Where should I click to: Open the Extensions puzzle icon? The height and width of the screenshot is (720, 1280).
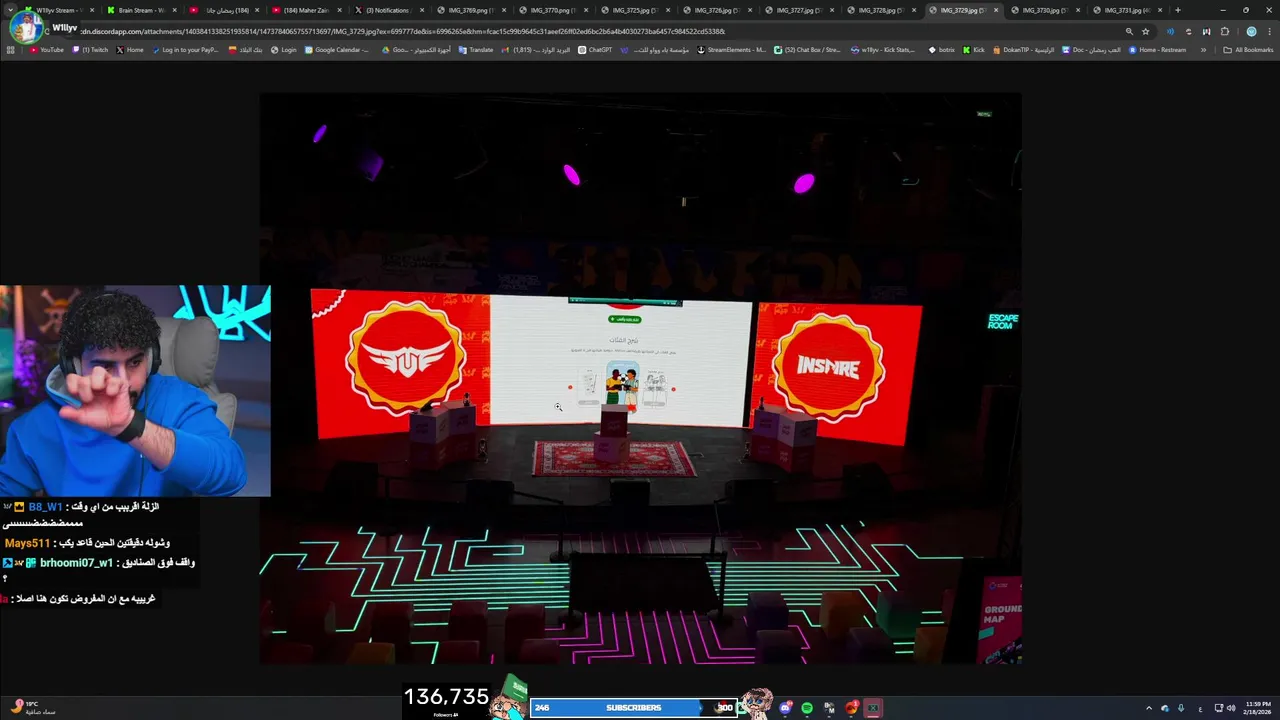click(x=1225, y=31)
